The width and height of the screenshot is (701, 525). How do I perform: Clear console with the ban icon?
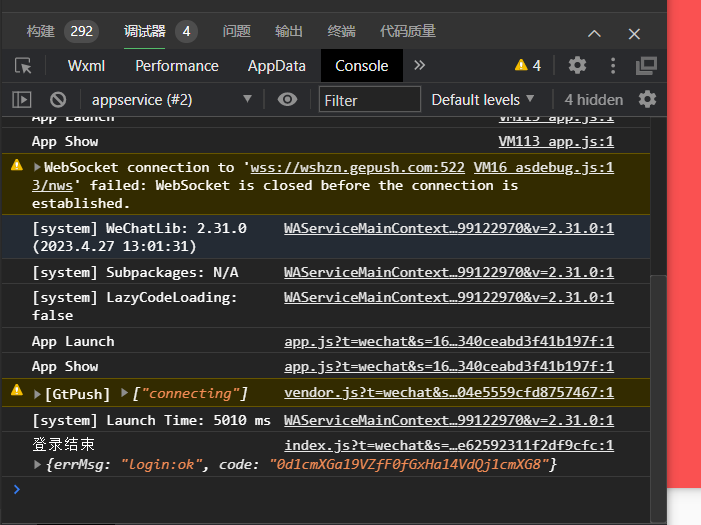pos(58,99)
